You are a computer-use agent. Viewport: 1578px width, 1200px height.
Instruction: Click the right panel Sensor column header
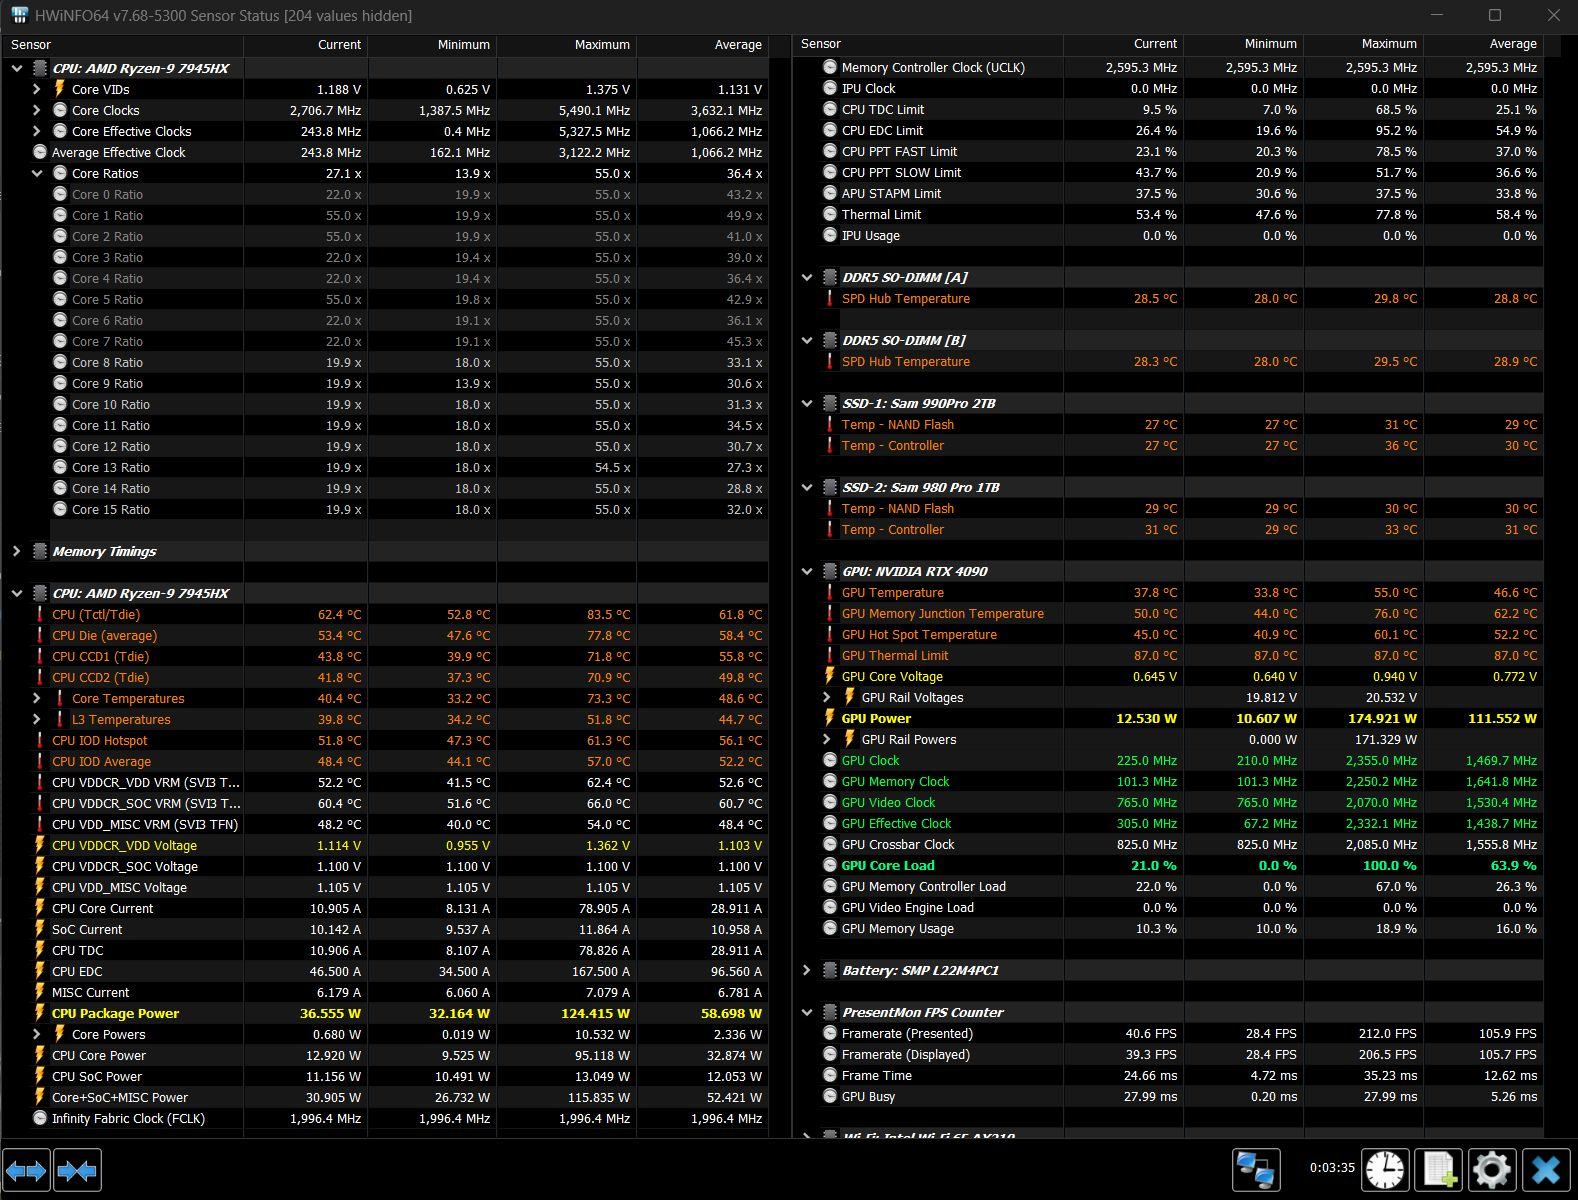tap(927, 44)
